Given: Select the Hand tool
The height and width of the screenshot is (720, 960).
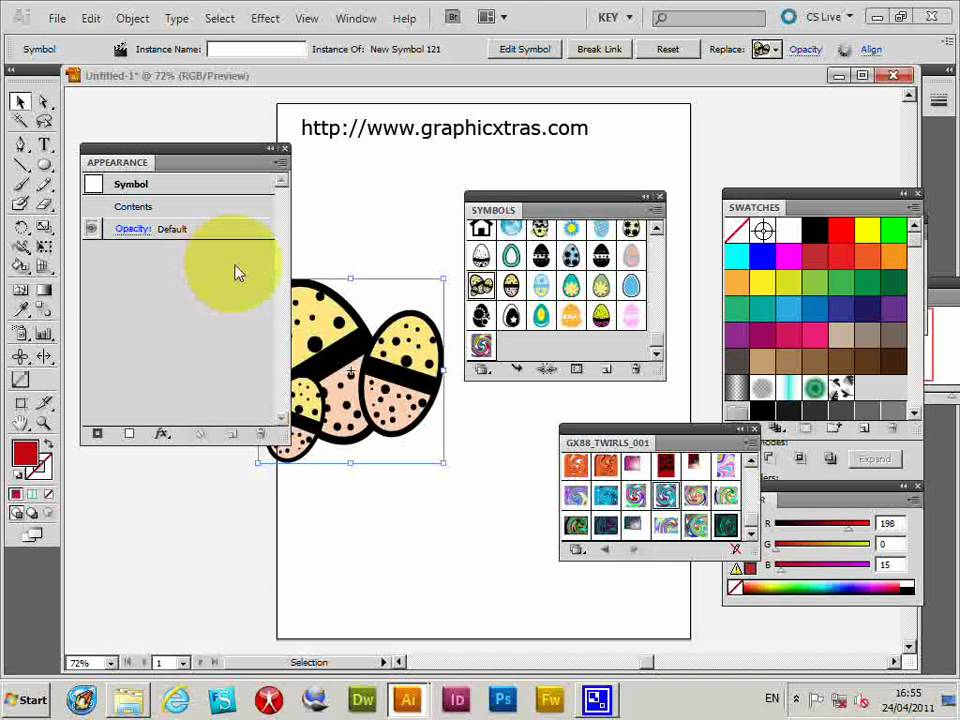Looking at the screenshot, I should coord(20,422).
